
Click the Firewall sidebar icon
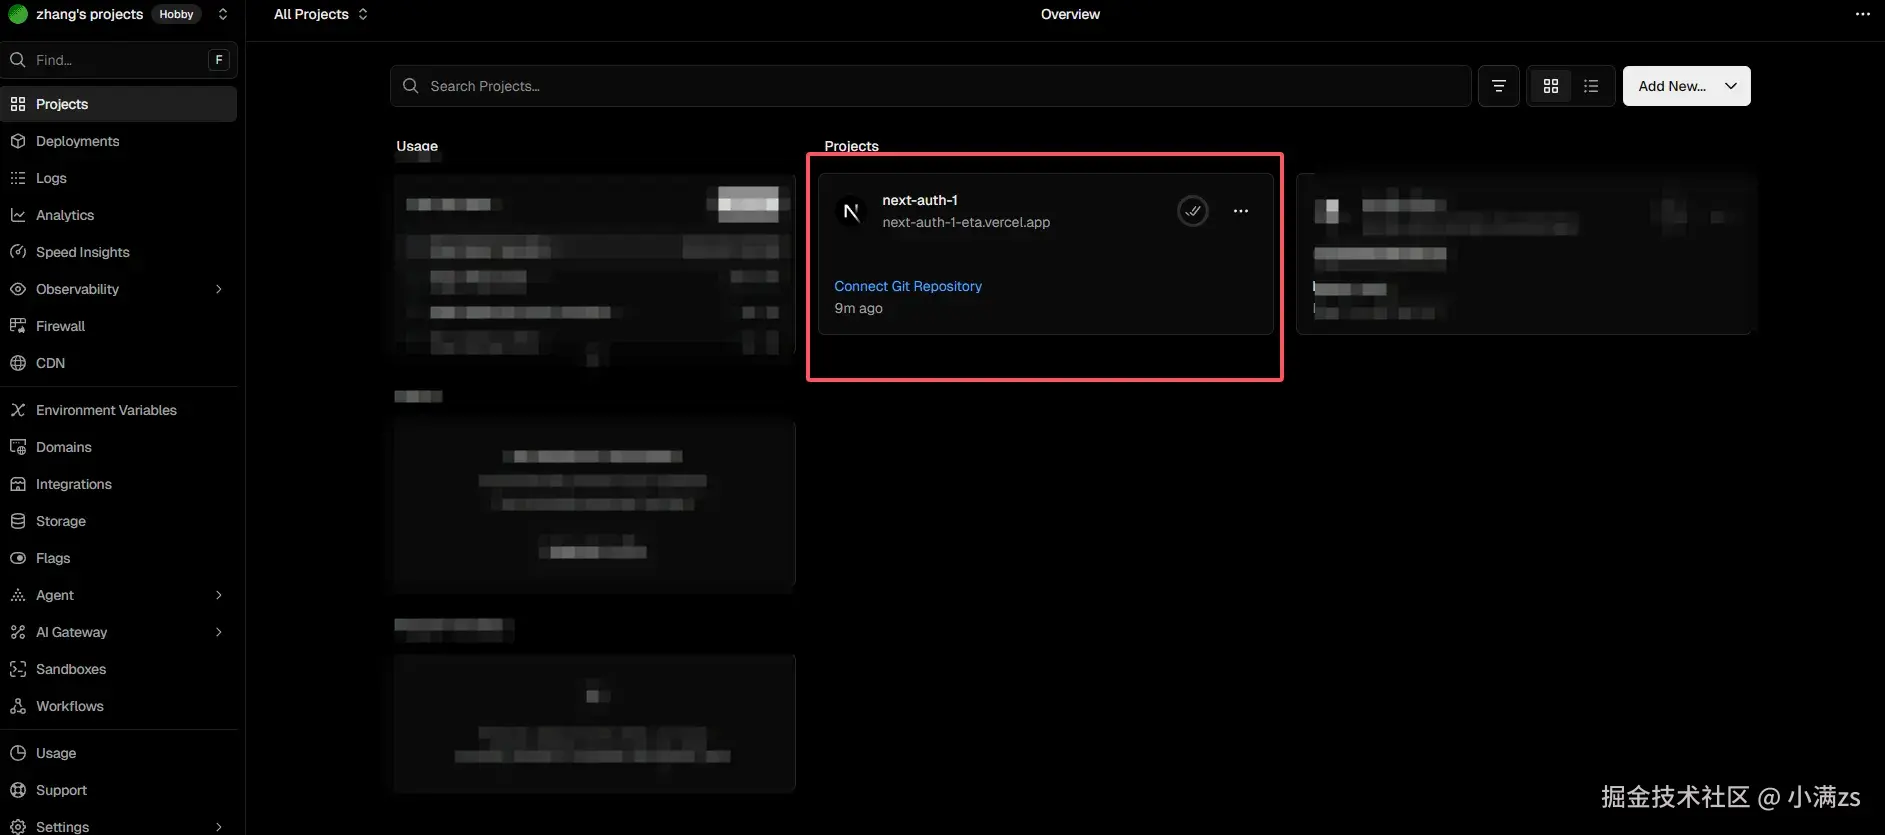click(x=18, y=326)
